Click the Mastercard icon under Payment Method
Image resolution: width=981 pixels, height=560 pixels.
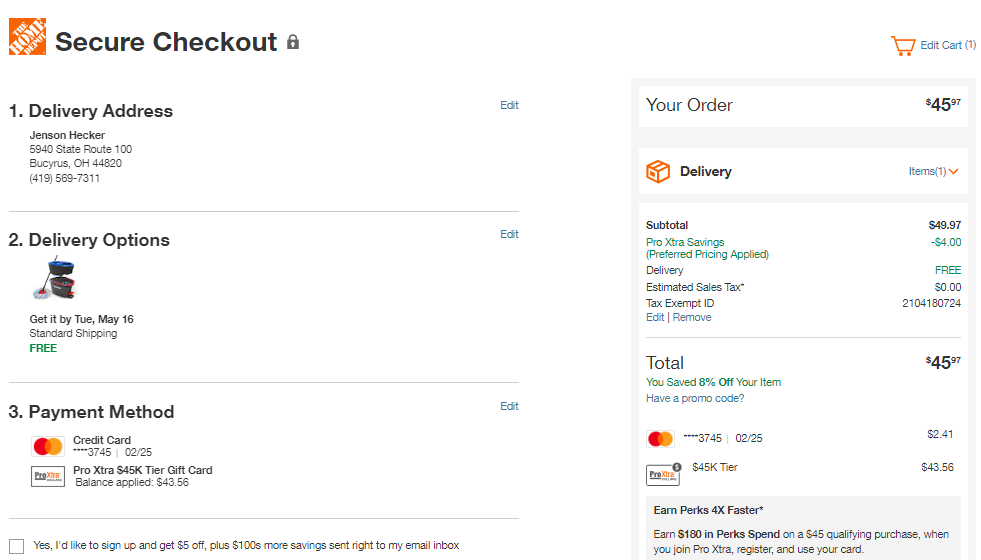click(48, 446)
